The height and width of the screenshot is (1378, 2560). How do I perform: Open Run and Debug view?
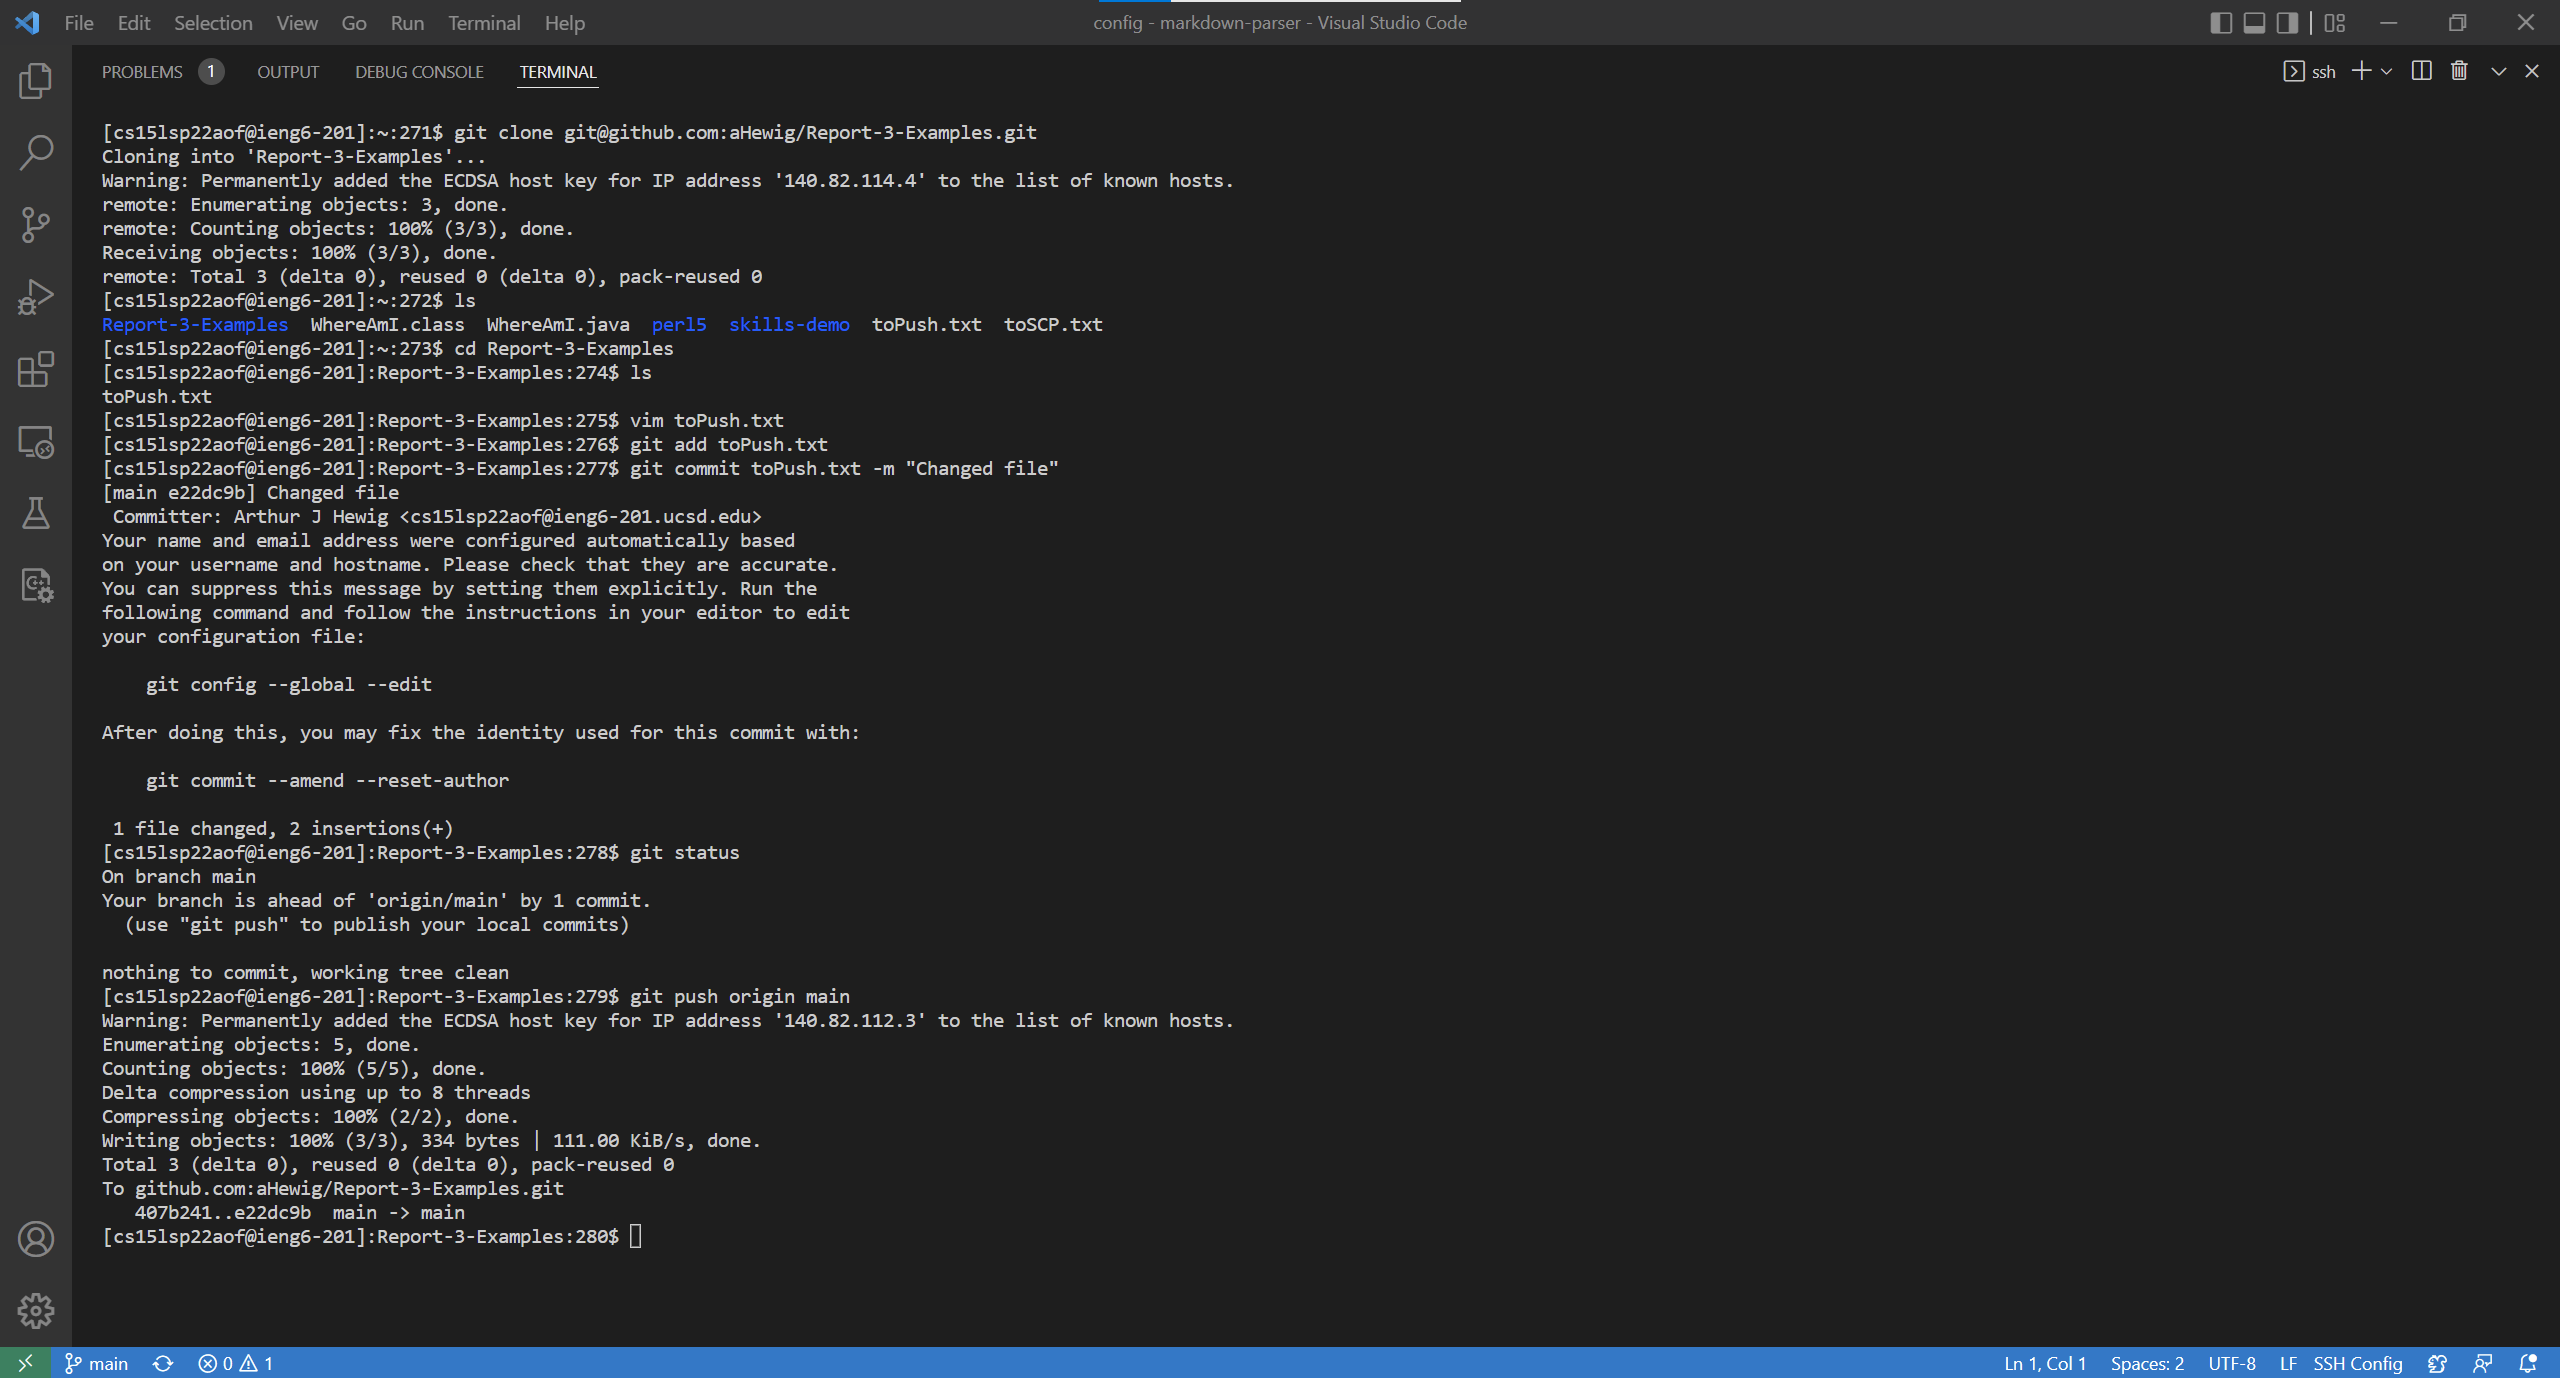coord(35,297)
